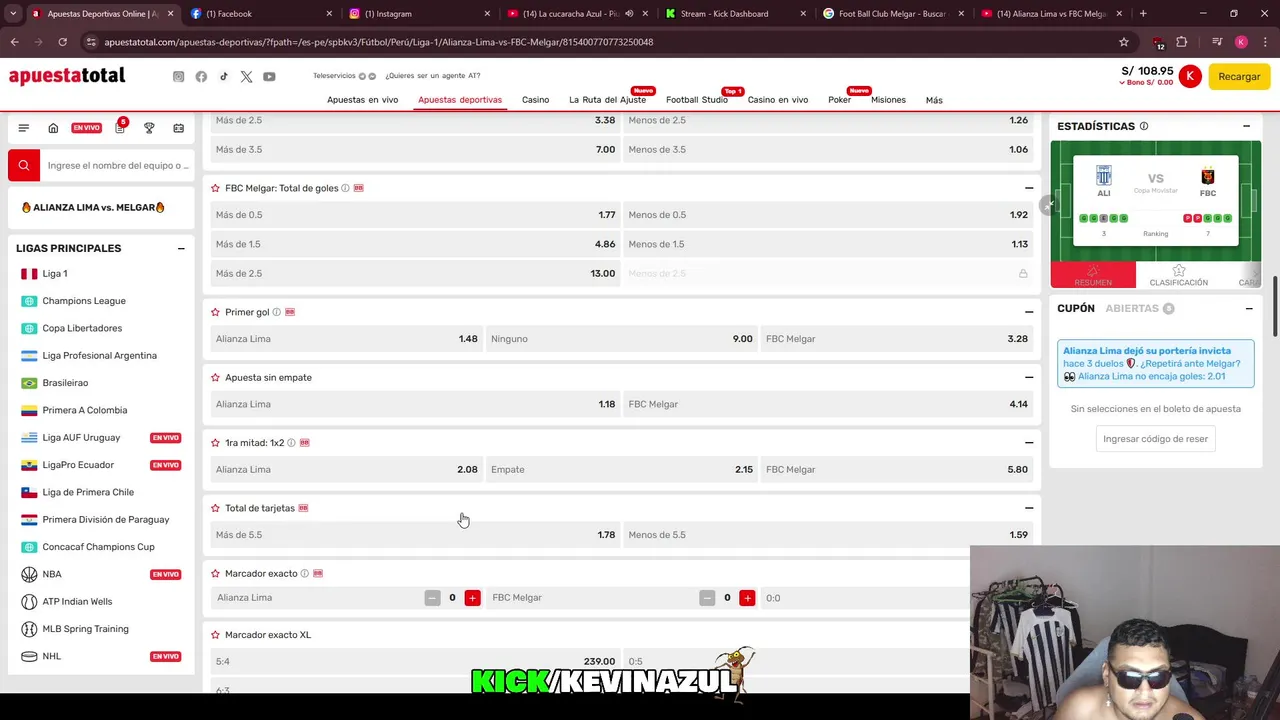Collapse the ESTADÍSTICAS panel

(1246, 126)
